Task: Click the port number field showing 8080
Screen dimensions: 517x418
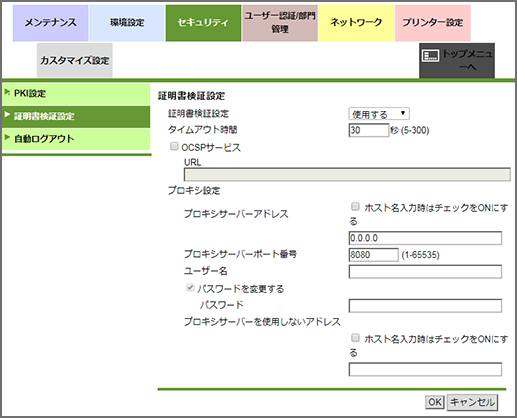Action: (373, 255)
